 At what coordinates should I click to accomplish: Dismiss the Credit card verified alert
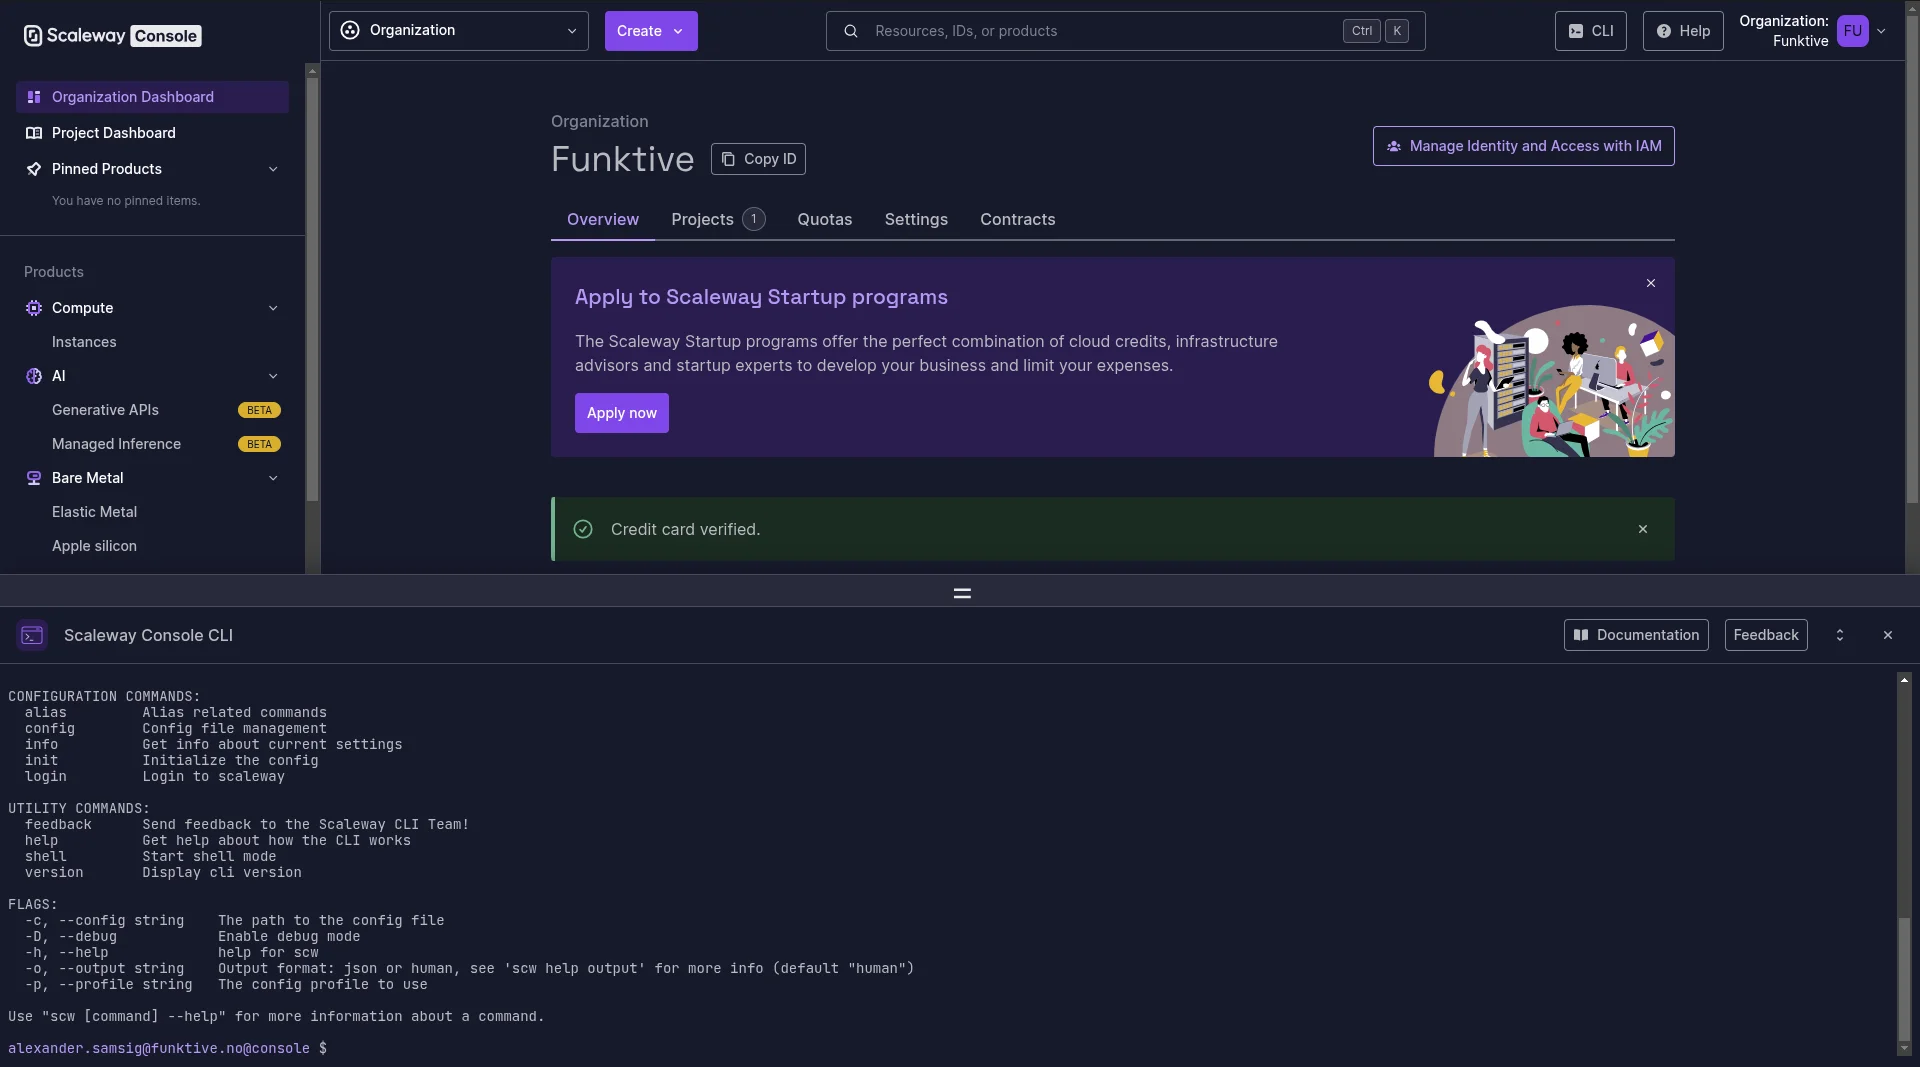(x=1643, y=529)
